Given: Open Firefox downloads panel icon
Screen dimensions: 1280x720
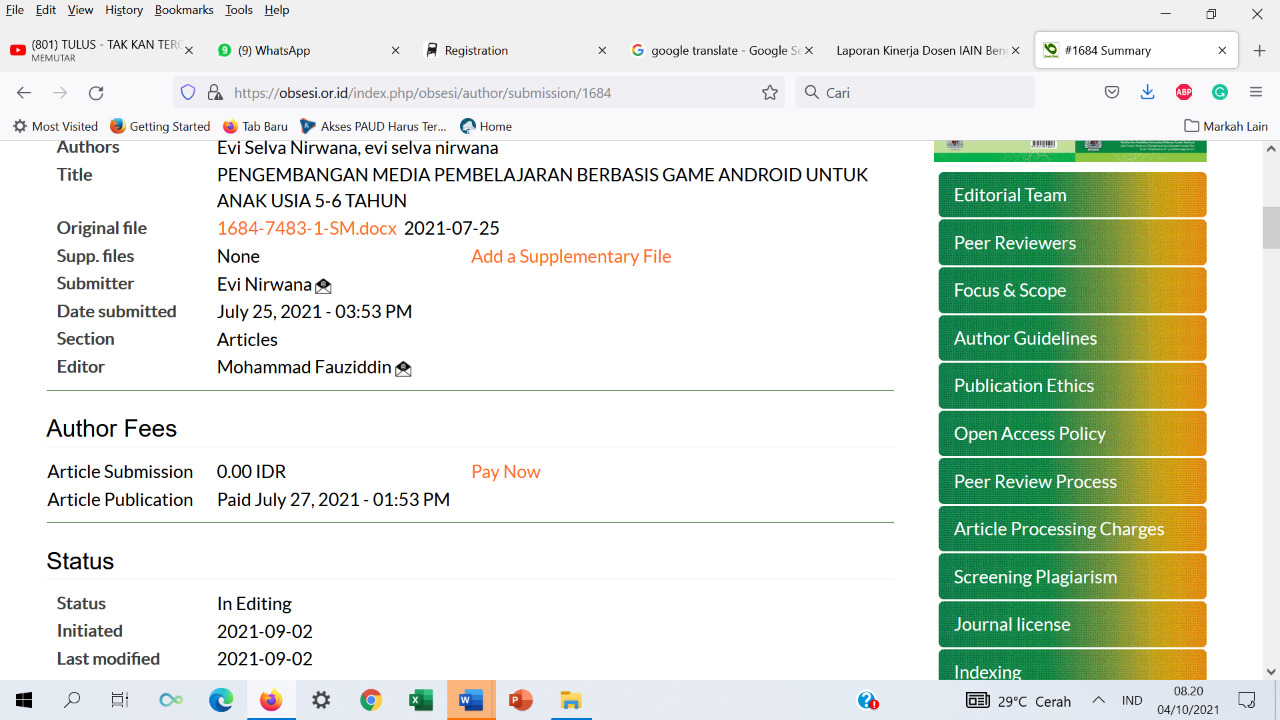Looking at the screenshot, I should (1147, 93).
